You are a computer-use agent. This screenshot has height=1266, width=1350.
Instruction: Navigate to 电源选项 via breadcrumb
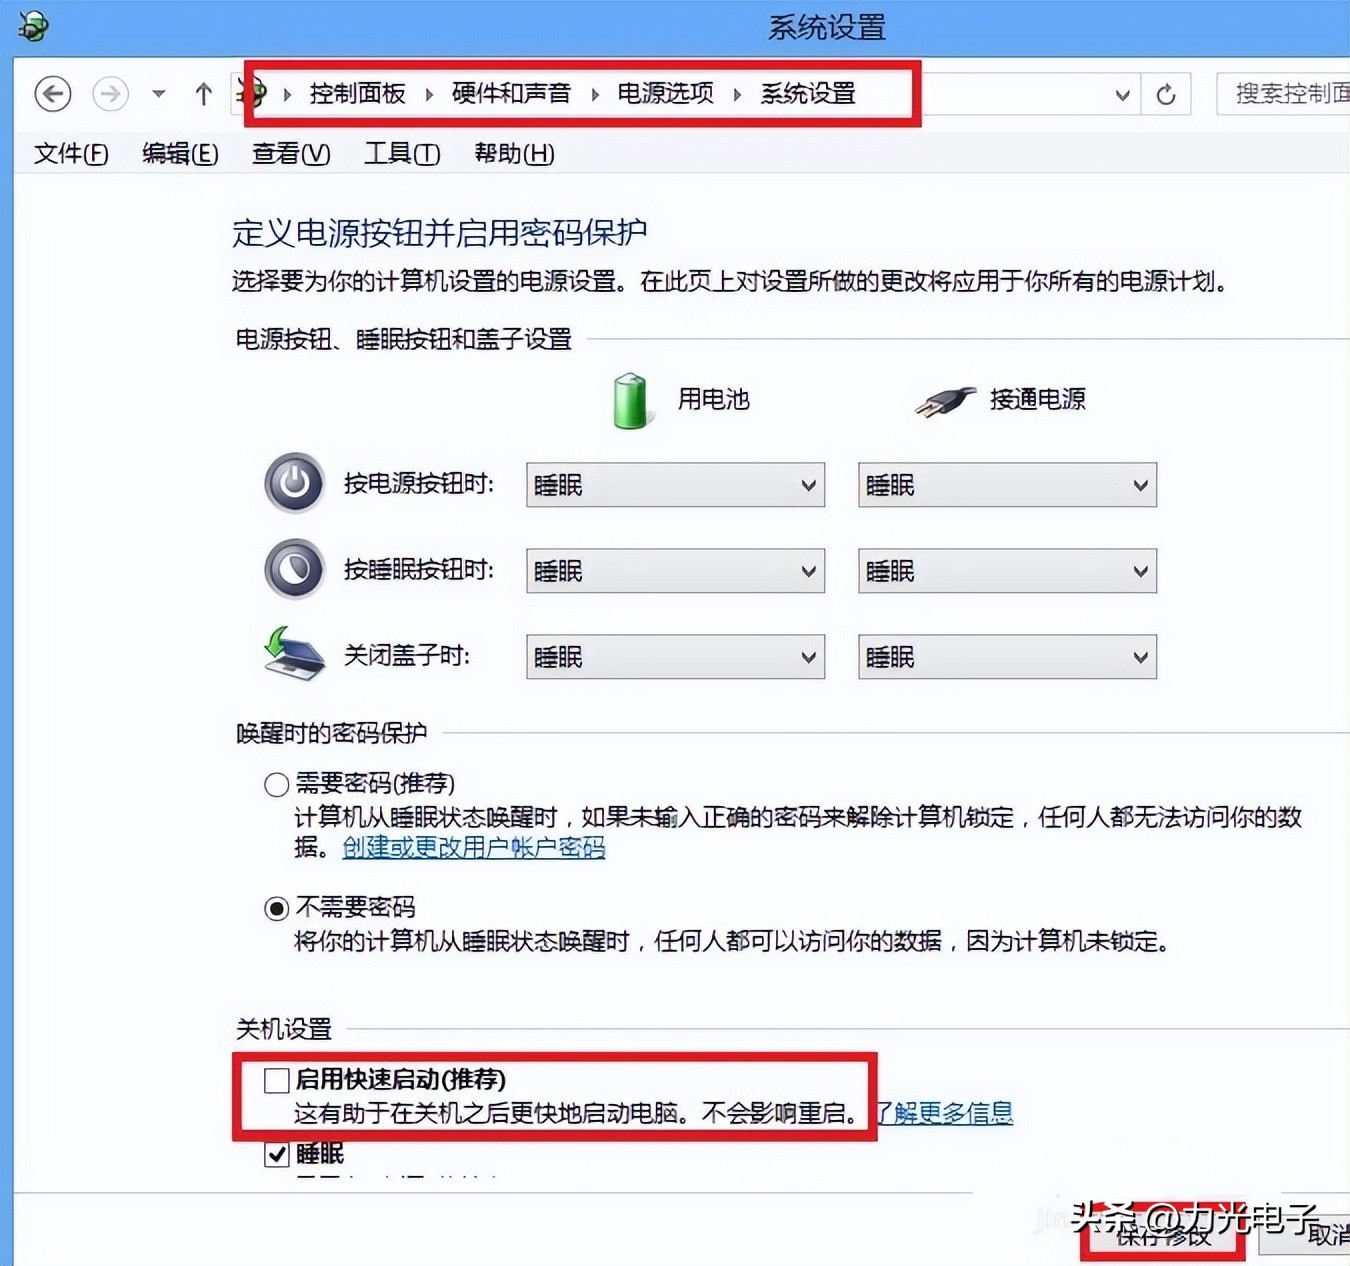pos(664,93)
